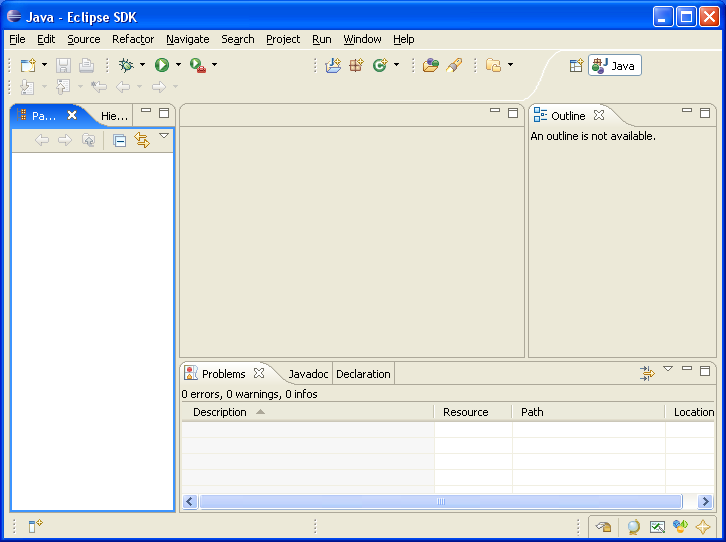Switch to the Declaration tab

(x=363, y=374)
